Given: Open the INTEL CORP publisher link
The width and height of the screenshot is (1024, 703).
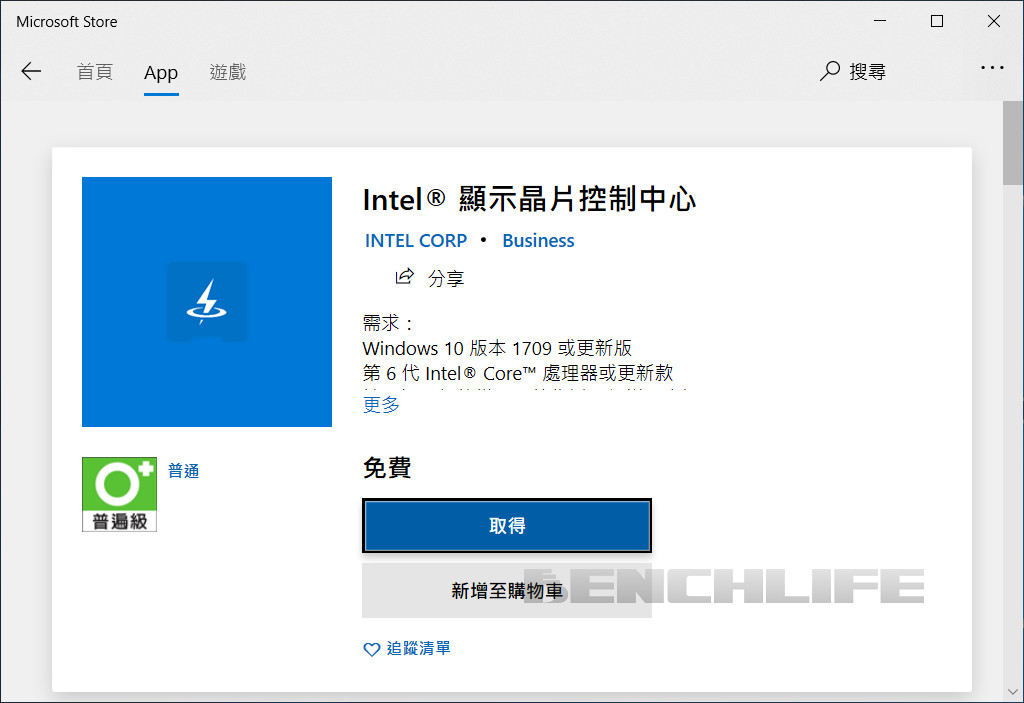Looking at the screenshot, I should [x=416, y=240].
